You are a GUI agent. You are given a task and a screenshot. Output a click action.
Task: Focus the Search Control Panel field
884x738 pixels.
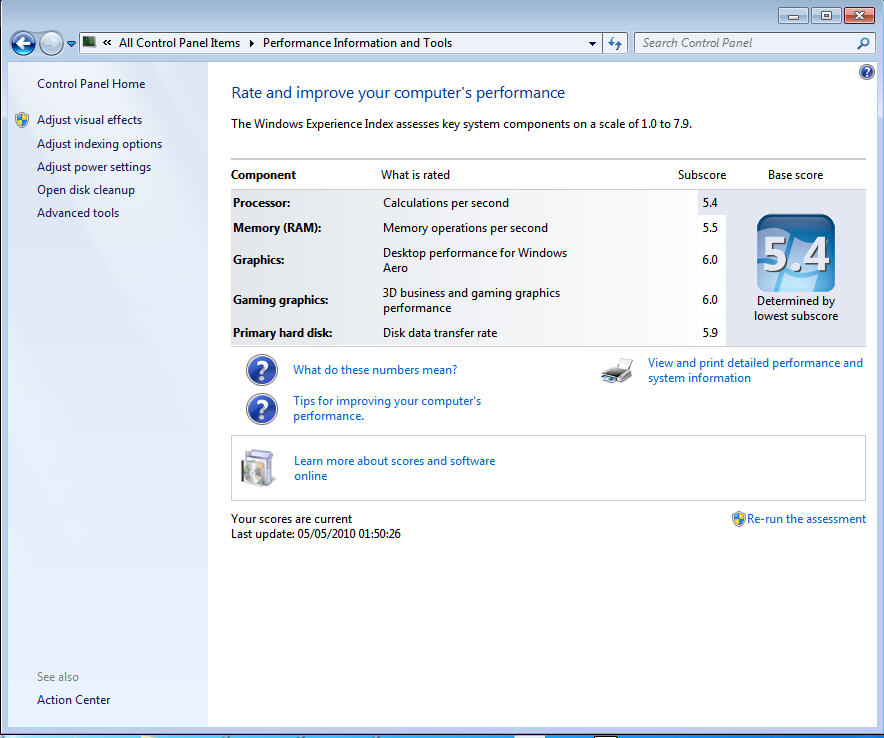pyautogui.click(x=746, y=43)
